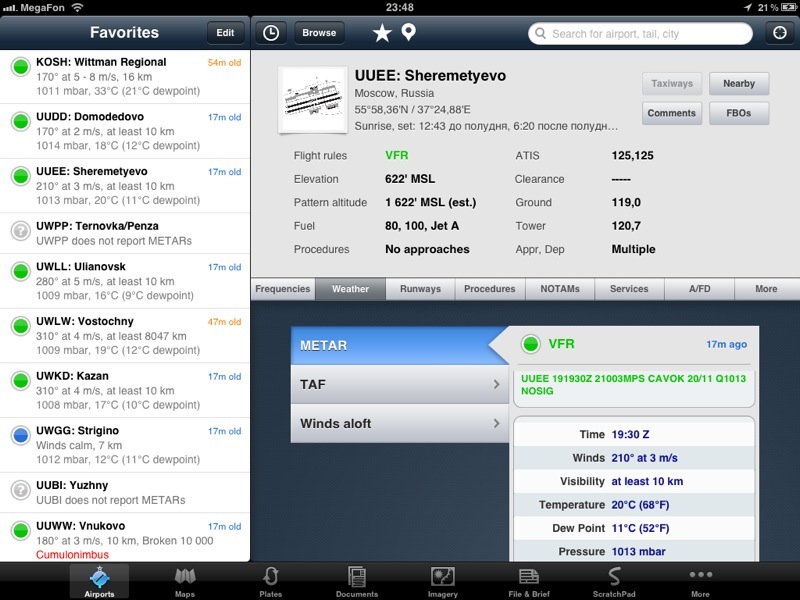Open the Documents section icon
This screenshot has width=800, height=600.
(357, 581)
